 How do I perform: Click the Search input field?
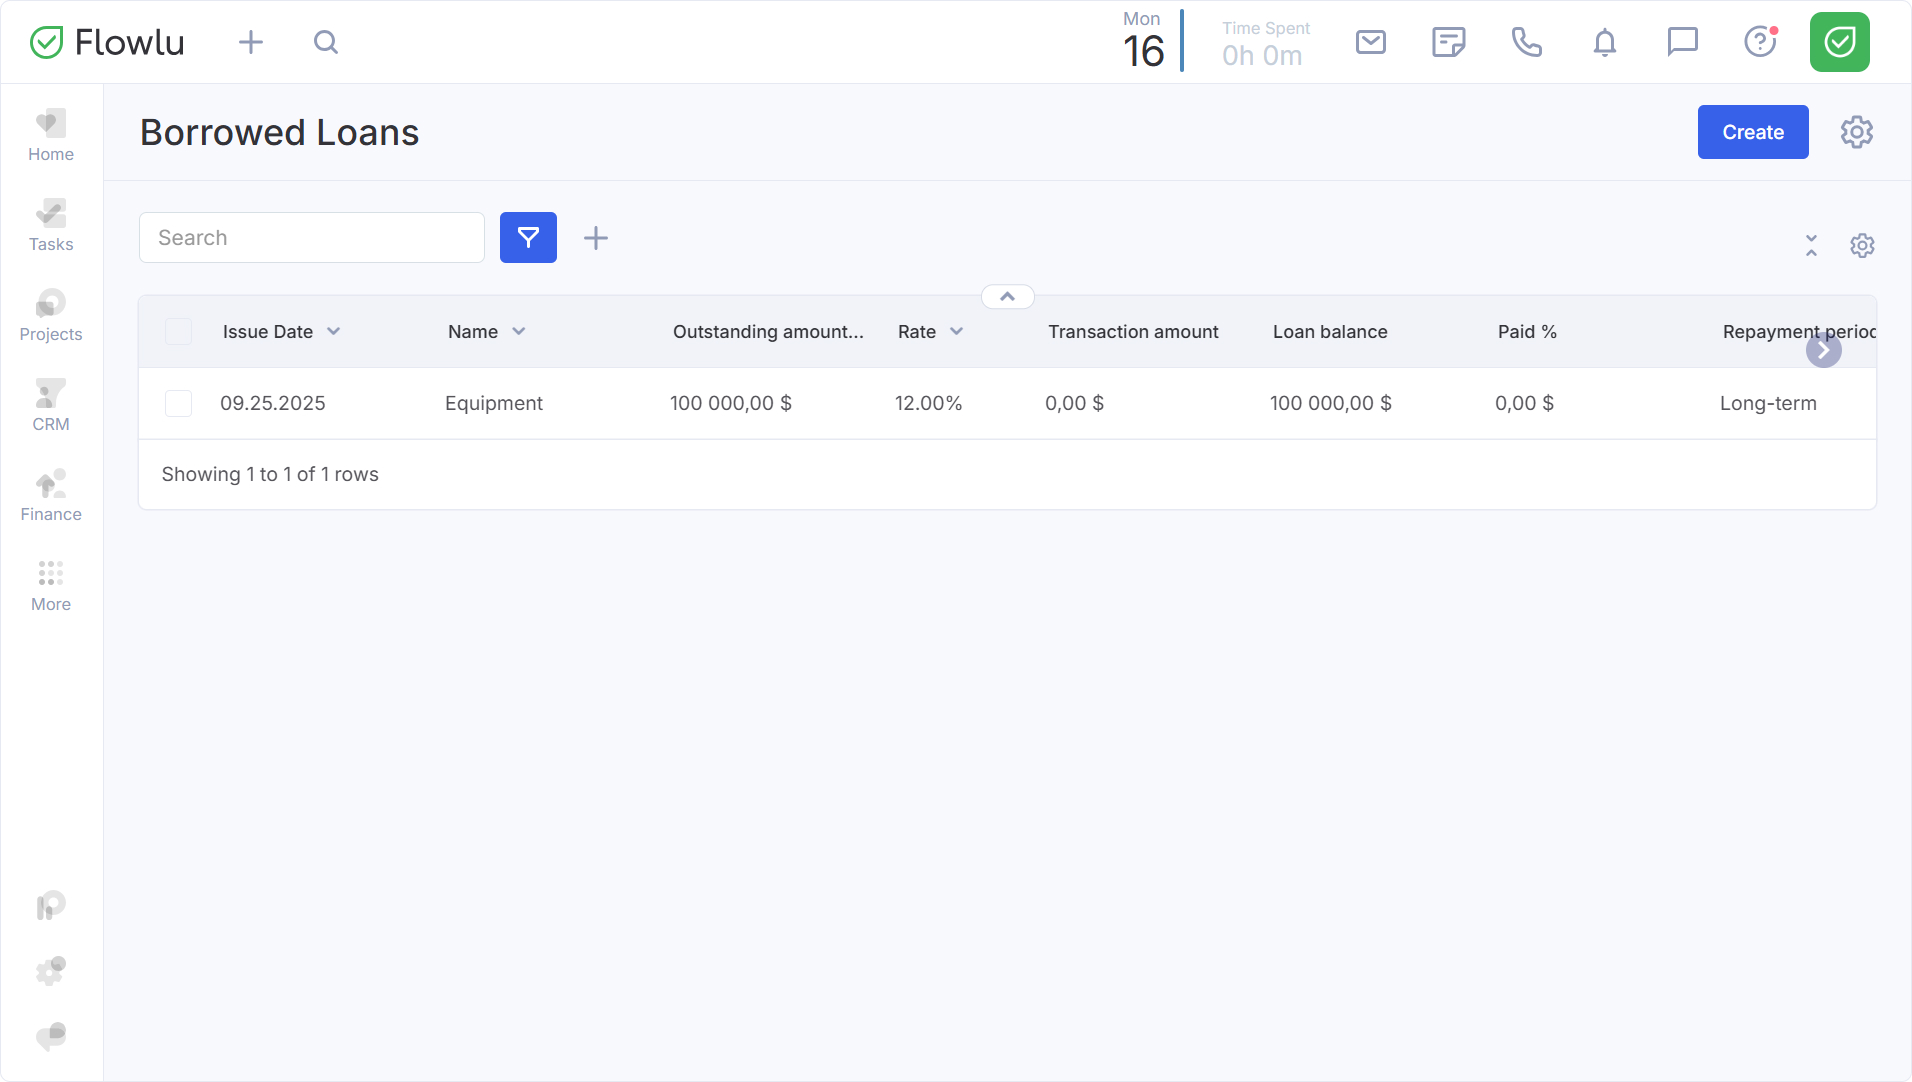pyautogui.click(x=312, y=238)
